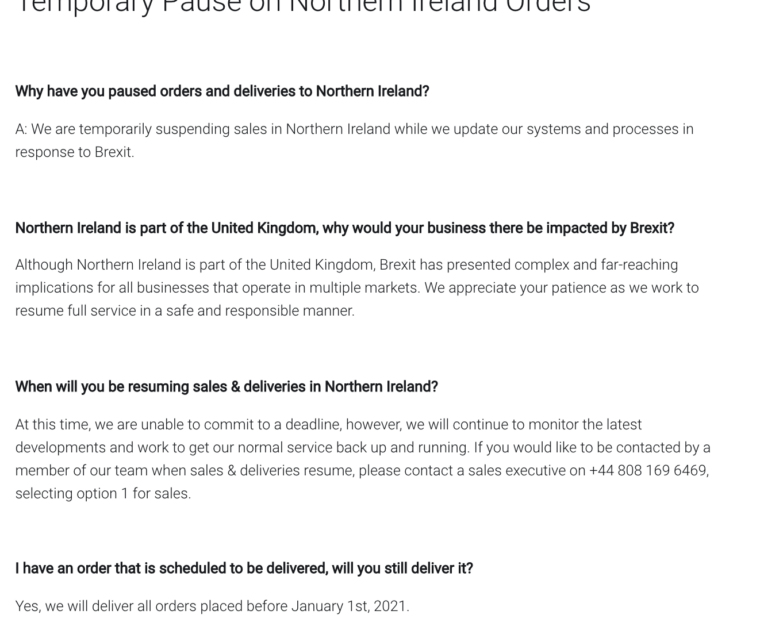This screenshot has width=760, height=630.
Task: Click "United Kingdom" in the bold question heading
Action: [264, 228]
